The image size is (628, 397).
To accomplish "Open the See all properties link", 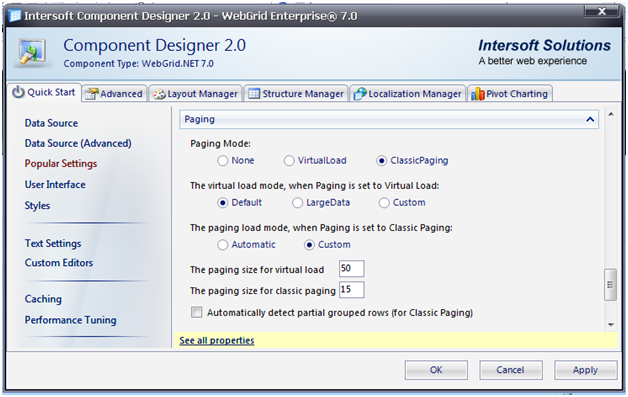I will coord(217,341).
